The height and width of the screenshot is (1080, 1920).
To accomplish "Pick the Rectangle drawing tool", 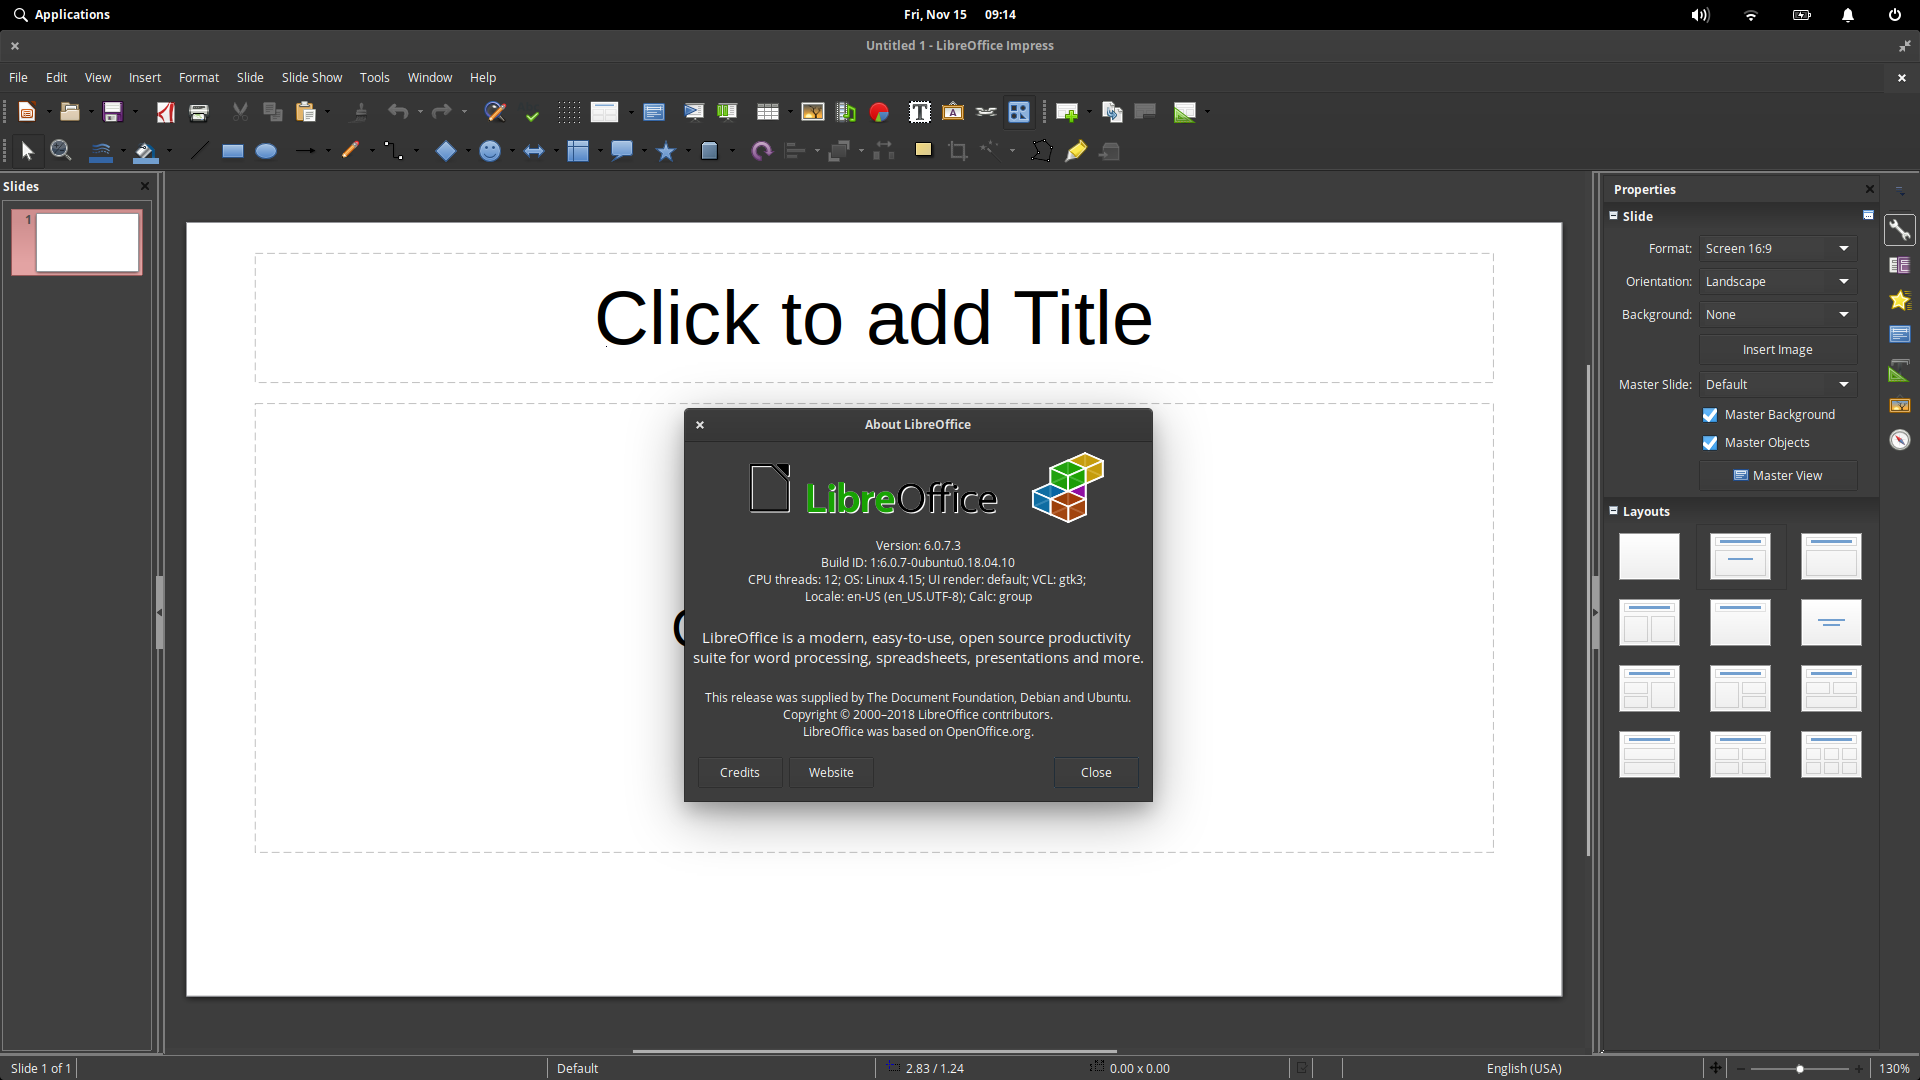I will point(233,151).
